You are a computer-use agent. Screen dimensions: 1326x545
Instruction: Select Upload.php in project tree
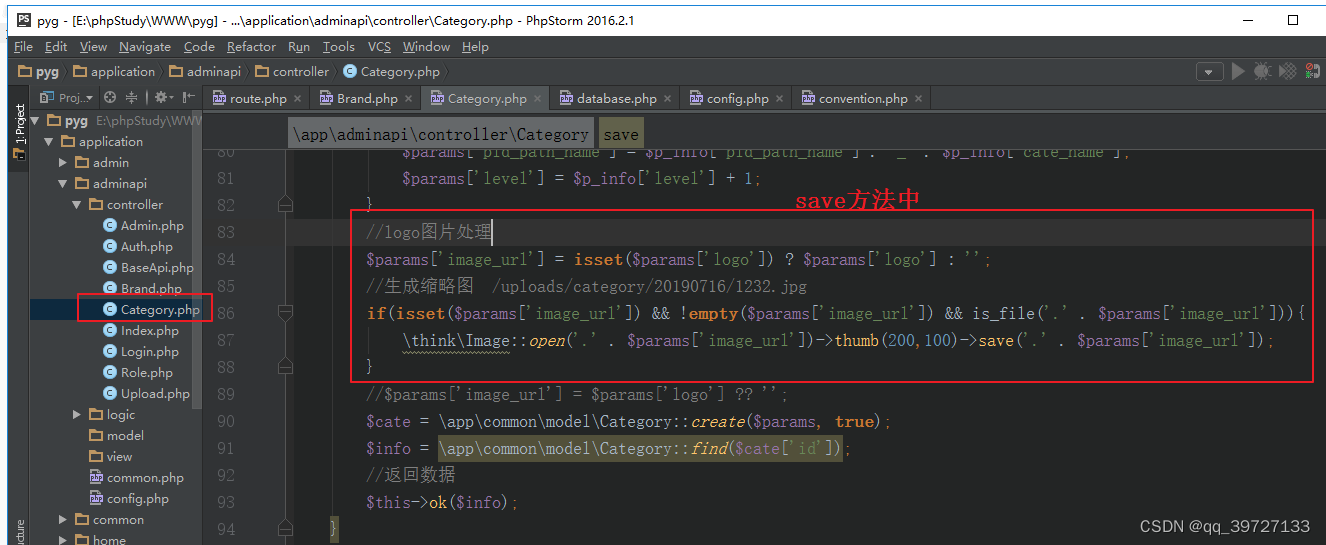pyautogui.click(x=146, y=393)
